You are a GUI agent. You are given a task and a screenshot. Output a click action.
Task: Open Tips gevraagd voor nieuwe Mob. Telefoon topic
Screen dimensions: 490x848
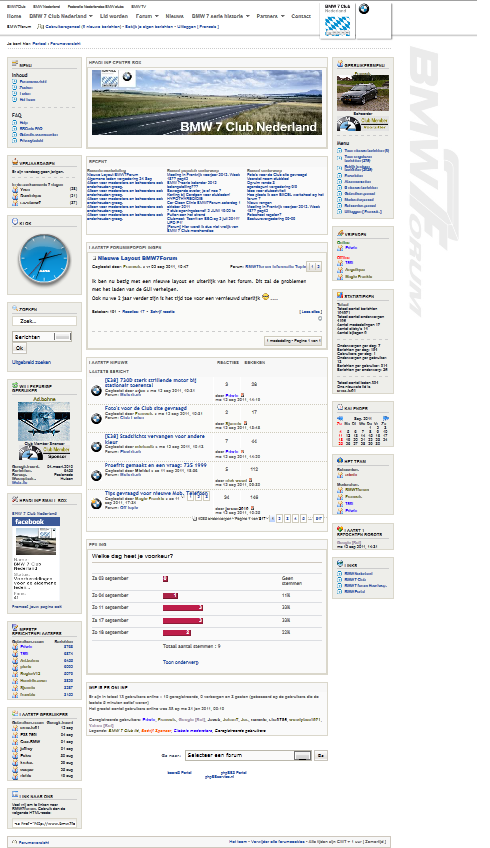[x=156, y=493]
